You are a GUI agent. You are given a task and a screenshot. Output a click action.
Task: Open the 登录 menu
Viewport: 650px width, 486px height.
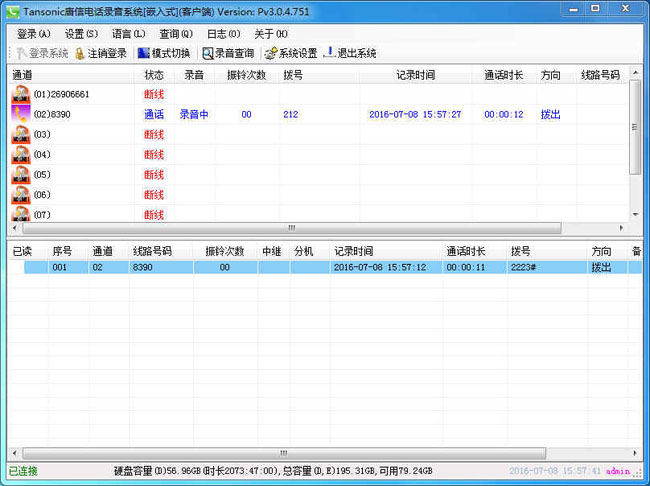click(x=33, y=34)
